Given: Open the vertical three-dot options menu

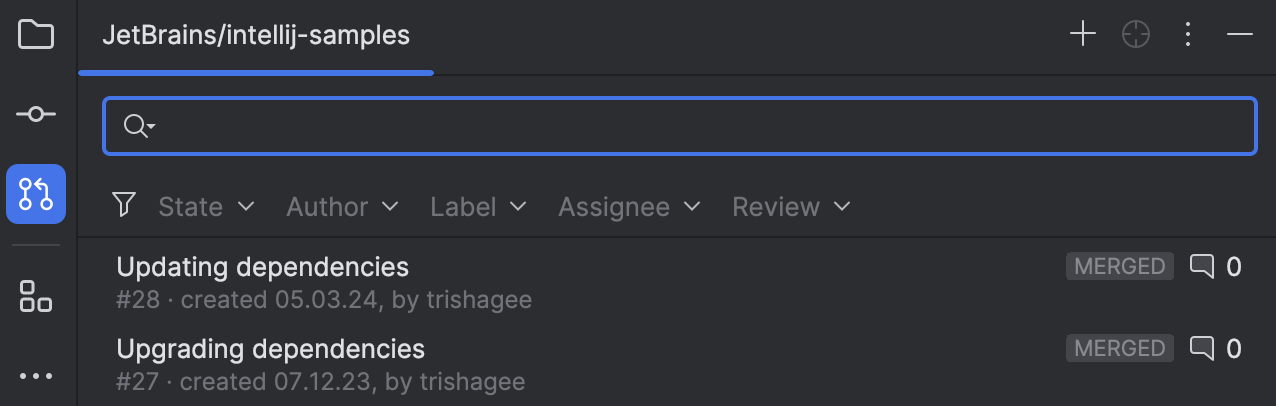Looking at the screenshot, I should coord(1188,35).
